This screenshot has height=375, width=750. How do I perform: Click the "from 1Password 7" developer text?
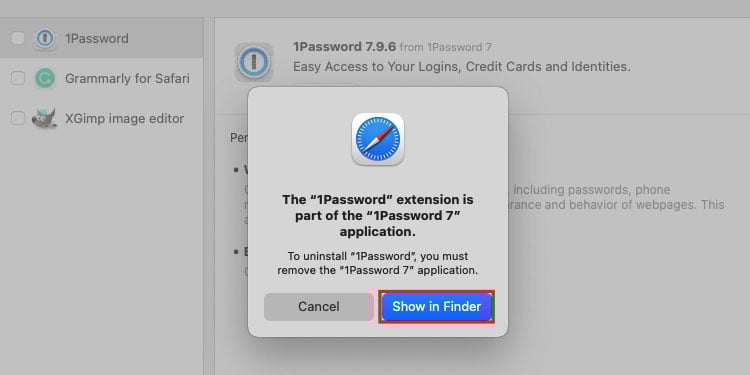pyautogui.click(x=445, y=47)
